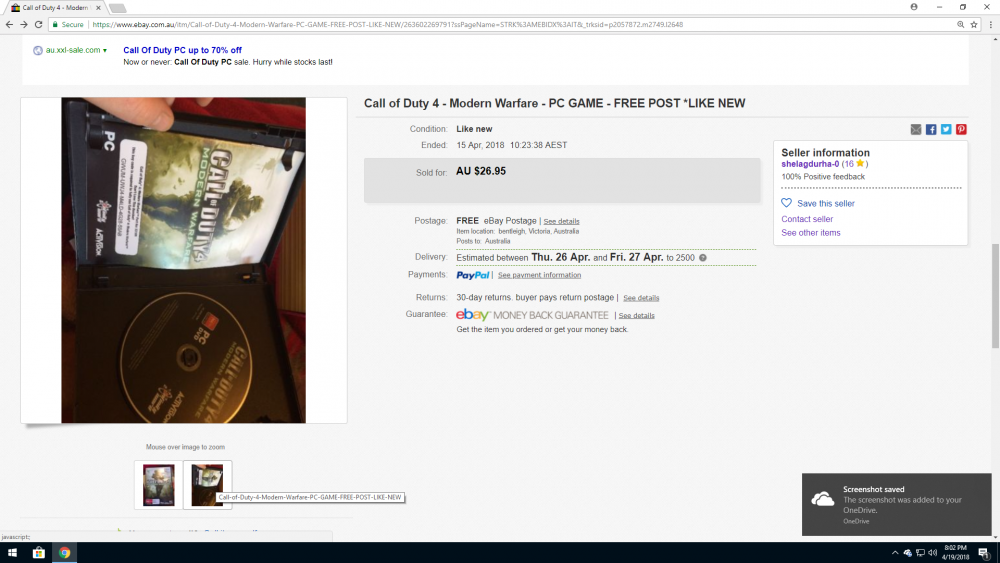The height and width of the screenshot is (563, 1000).
Task: Click the page vertical scrollbar thumb
Action: [x=995, y=295]
